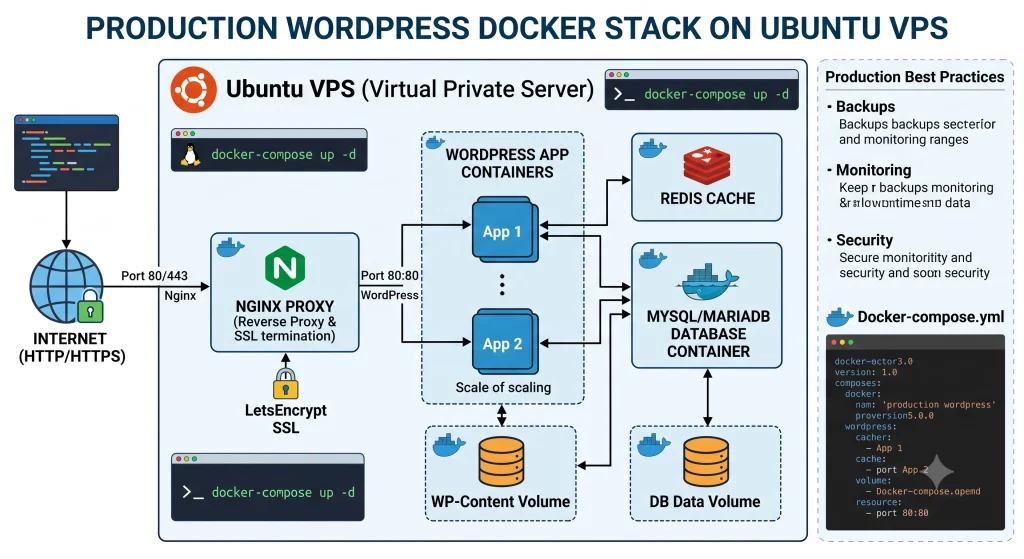Click the Port 80:80 label
The width and height of the screenshot is (1024, 559).
pos(390,276)
